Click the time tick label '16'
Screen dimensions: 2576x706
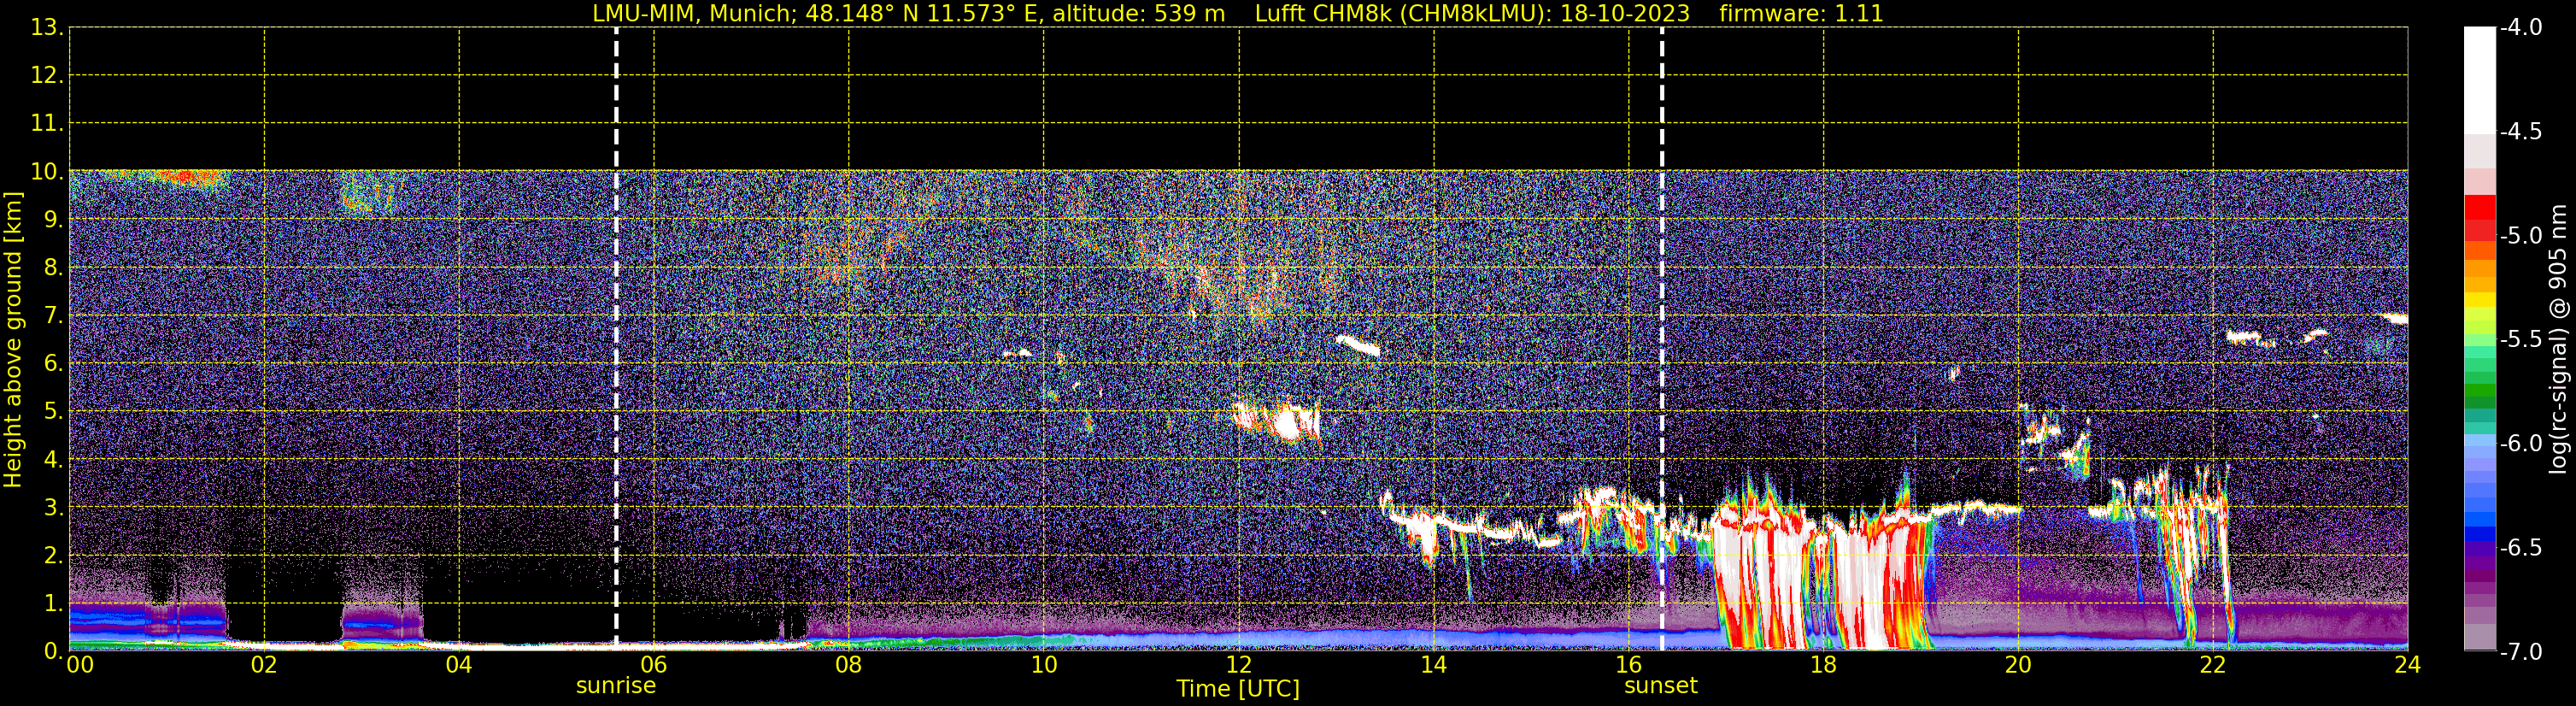point(1629,665)
